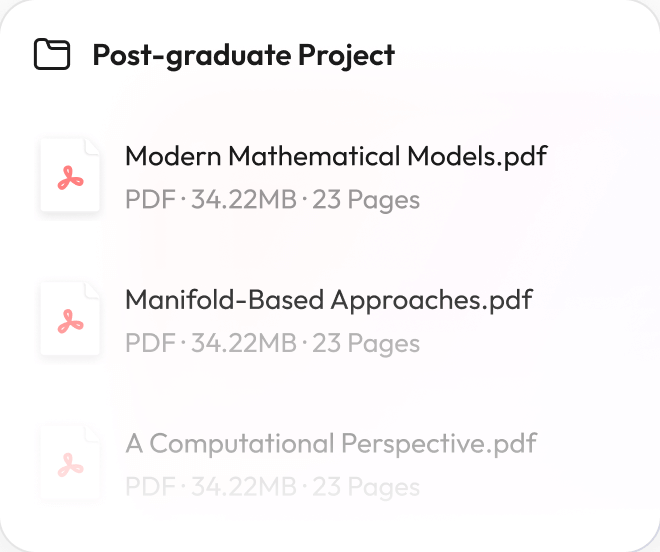Open the A Computational Perspective.pdf file name

point(331,443)
